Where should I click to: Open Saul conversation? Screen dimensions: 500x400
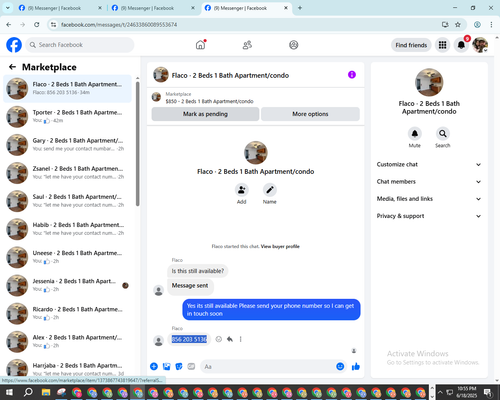tap(67, 201)
